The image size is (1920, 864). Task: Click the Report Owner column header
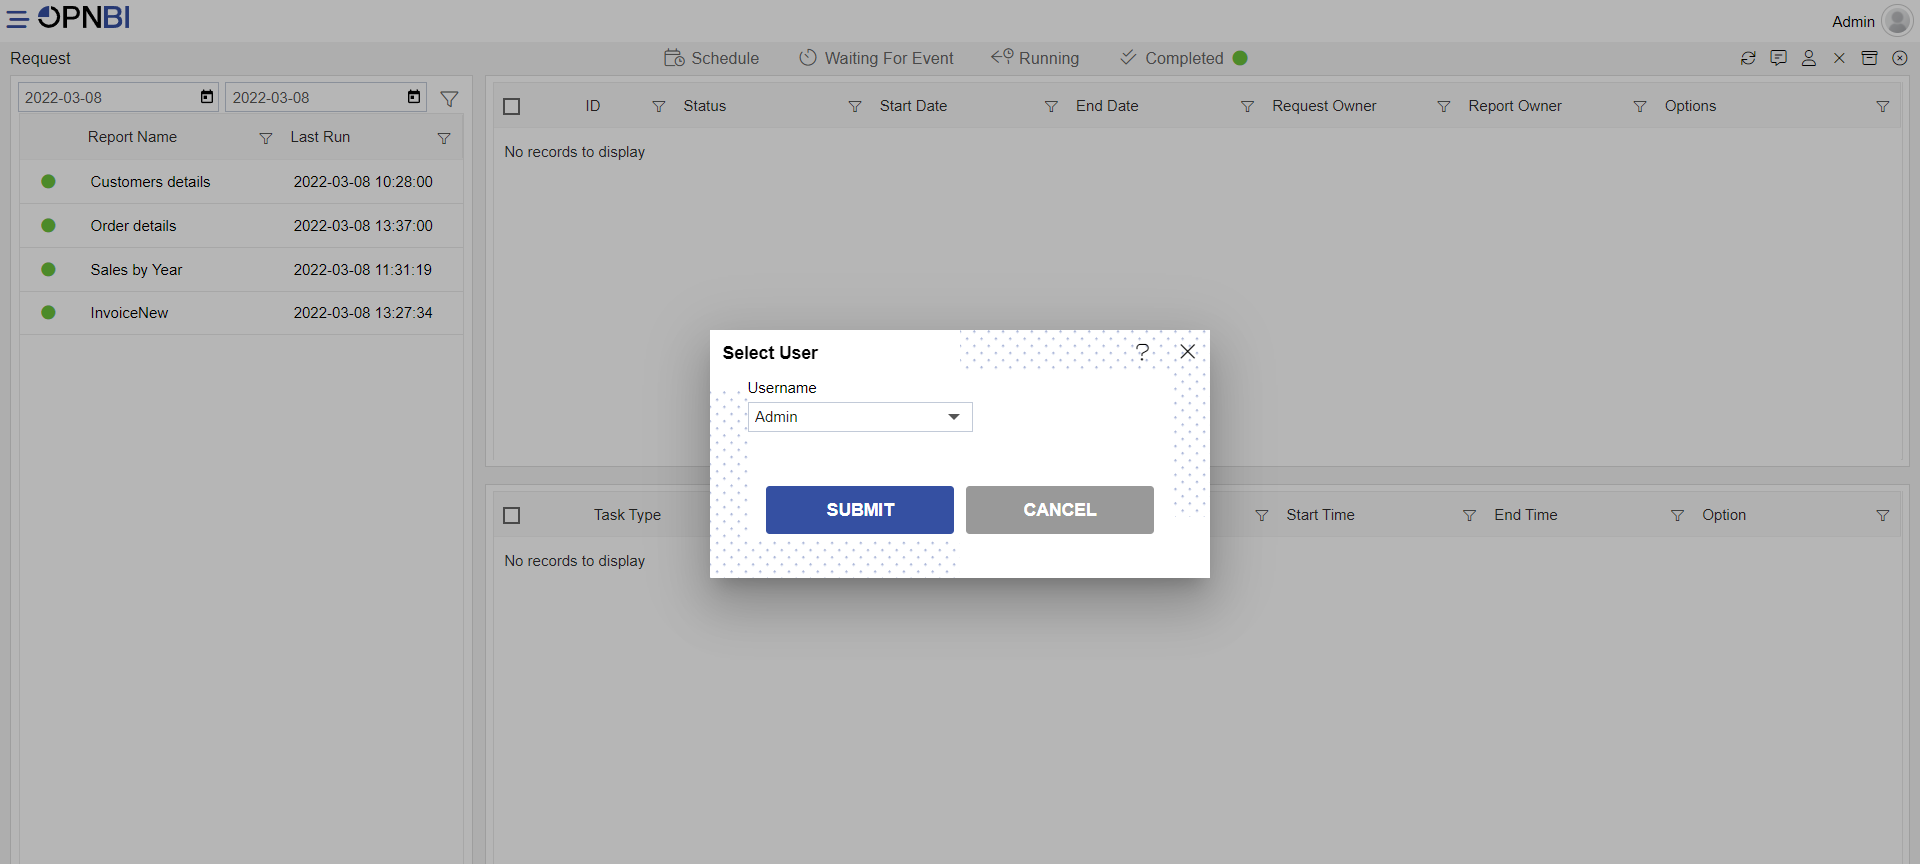[x=1515, y=106]
